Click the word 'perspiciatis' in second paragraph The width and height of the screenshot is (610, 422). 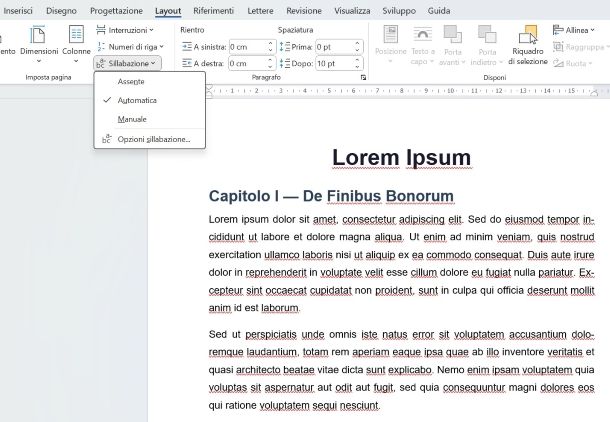pos(271,334)
